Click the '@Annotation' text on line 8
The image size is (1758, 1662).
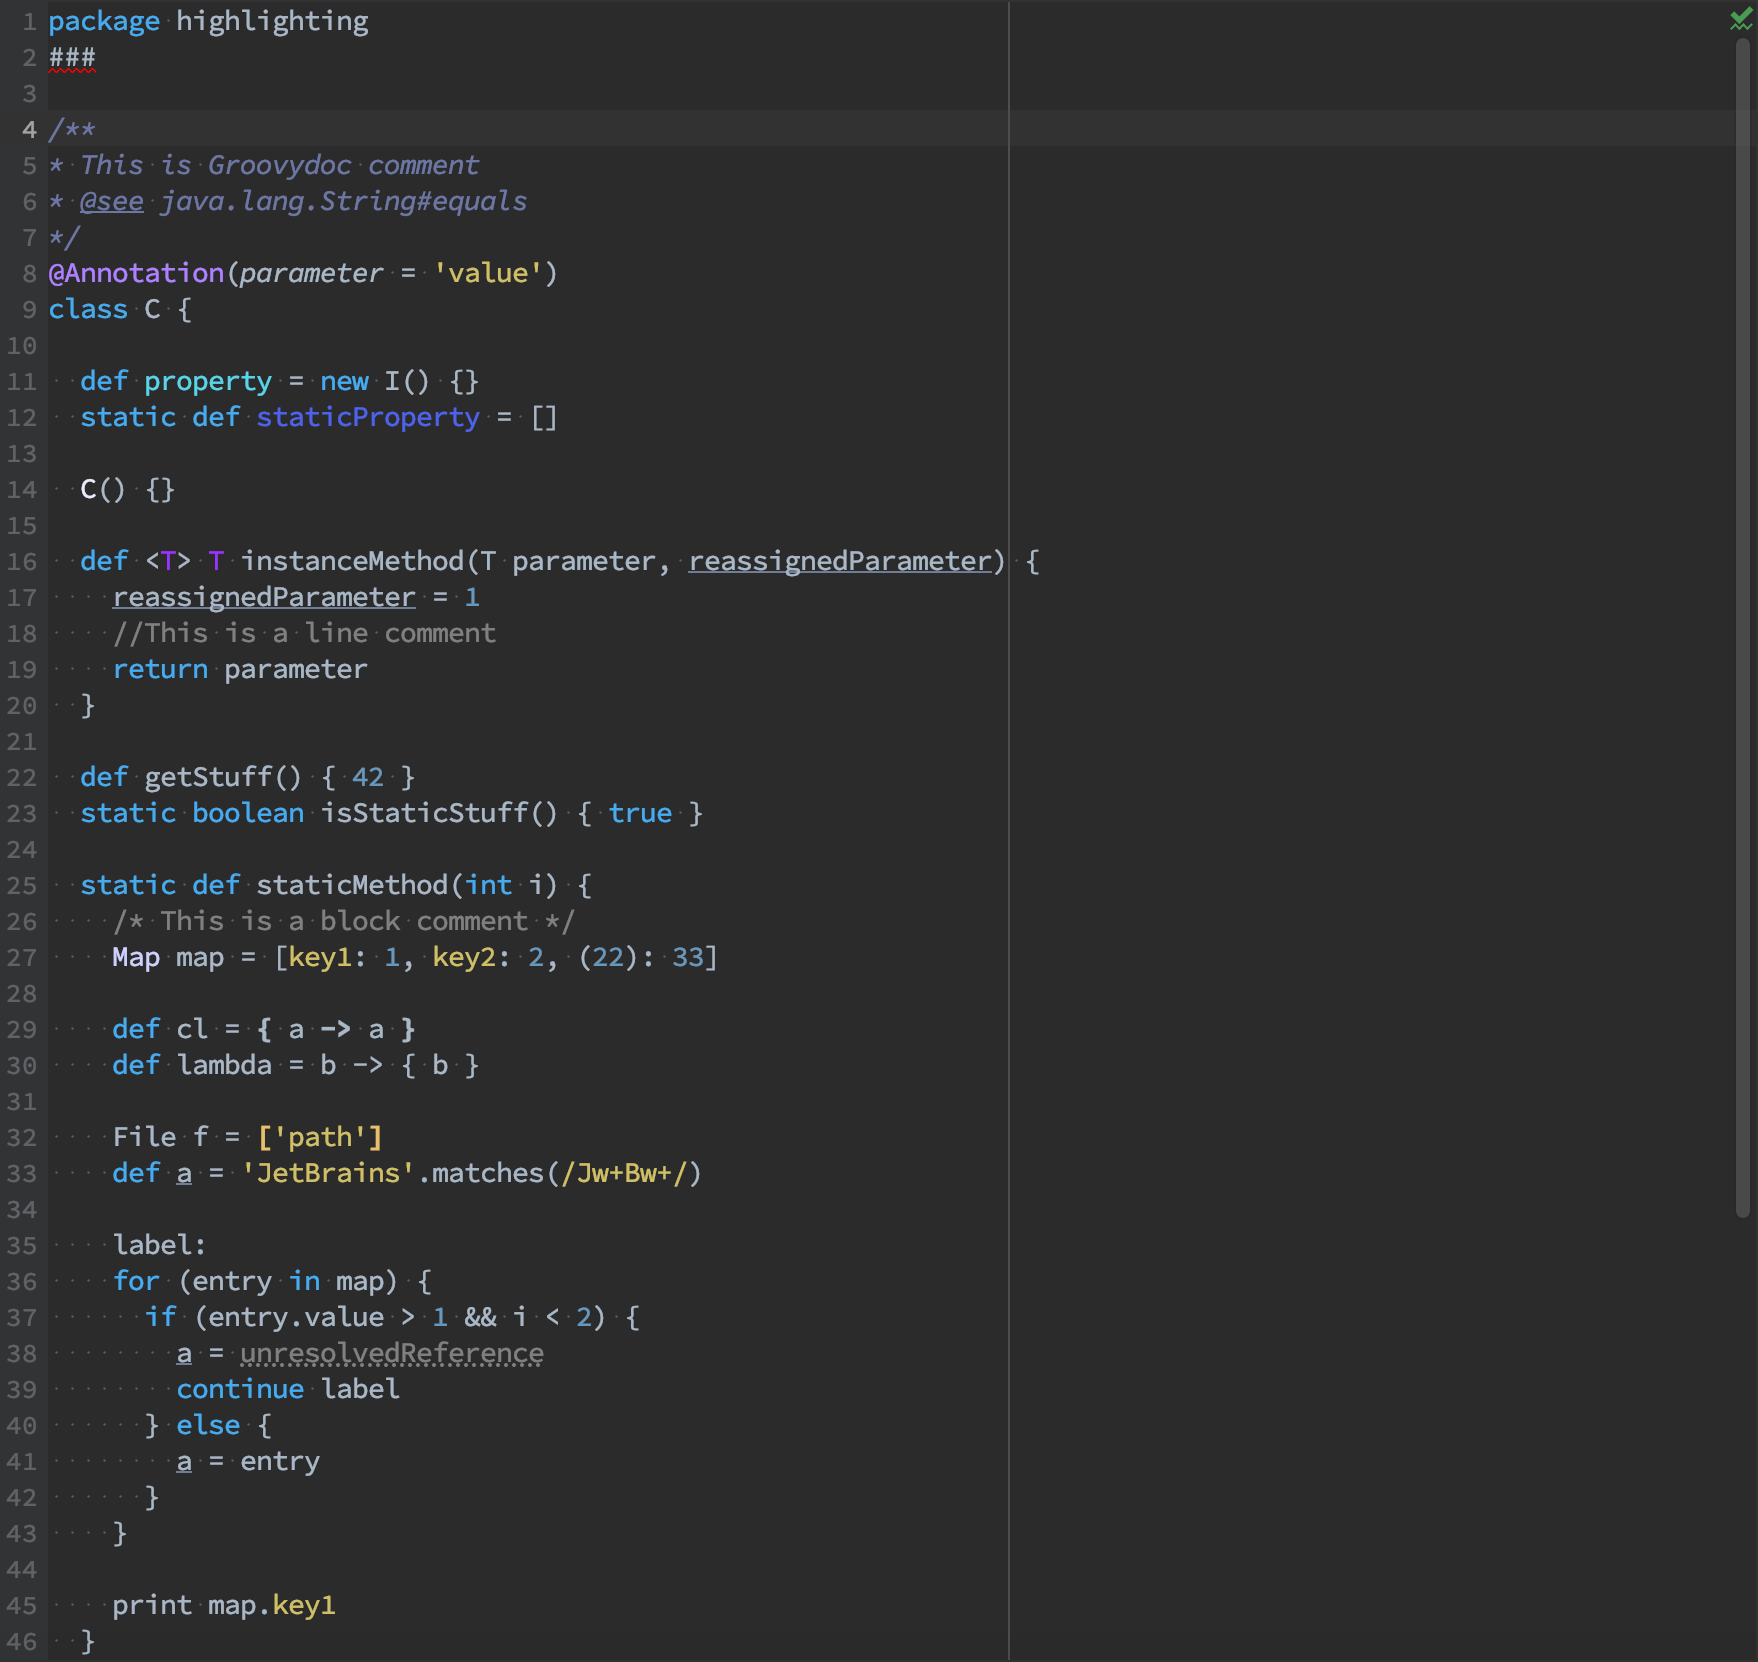click(136, 273)
